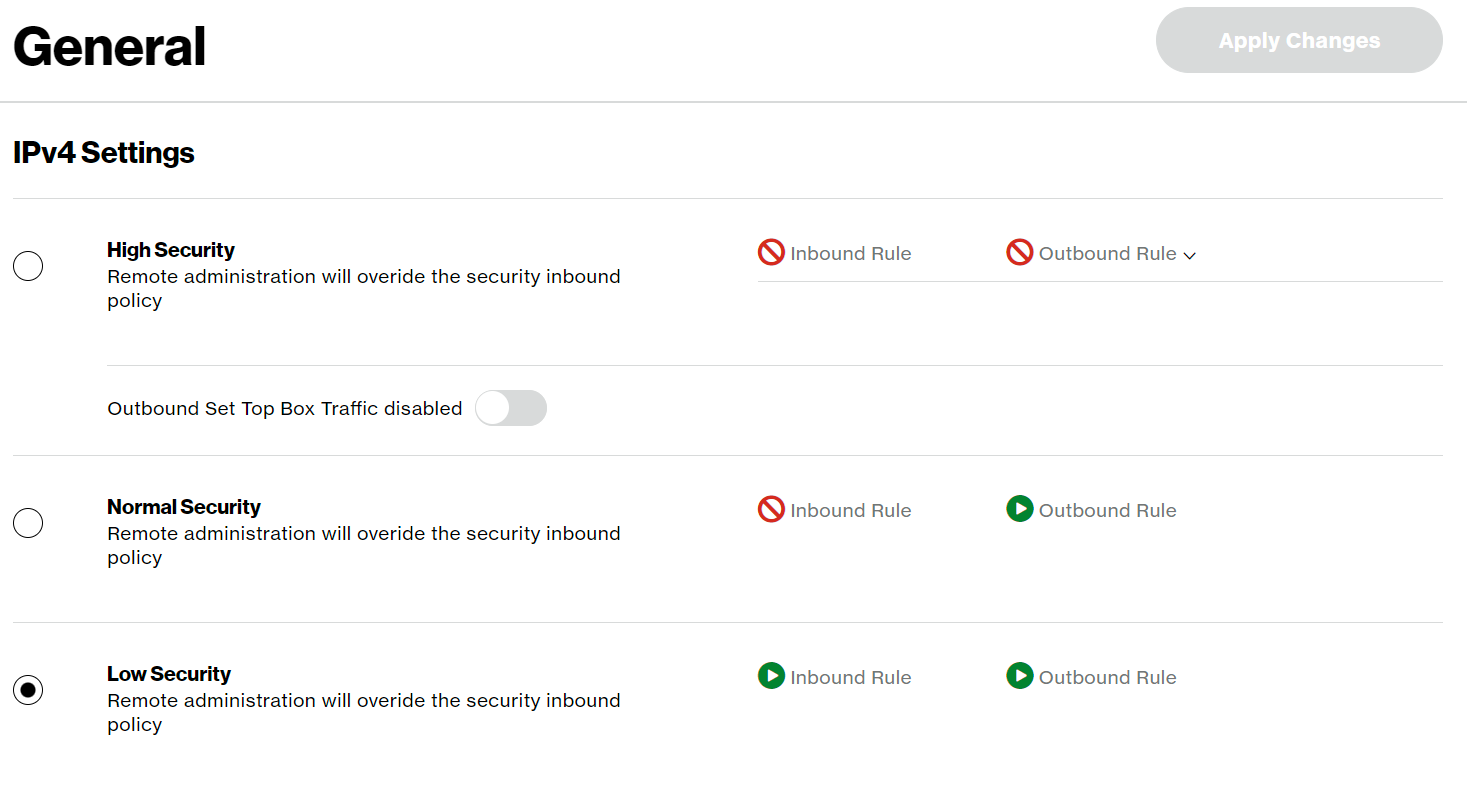Click the Normal Security Outbound Rule label
The height and width of the screenshot is (788, 1467).
(1107, 511)
